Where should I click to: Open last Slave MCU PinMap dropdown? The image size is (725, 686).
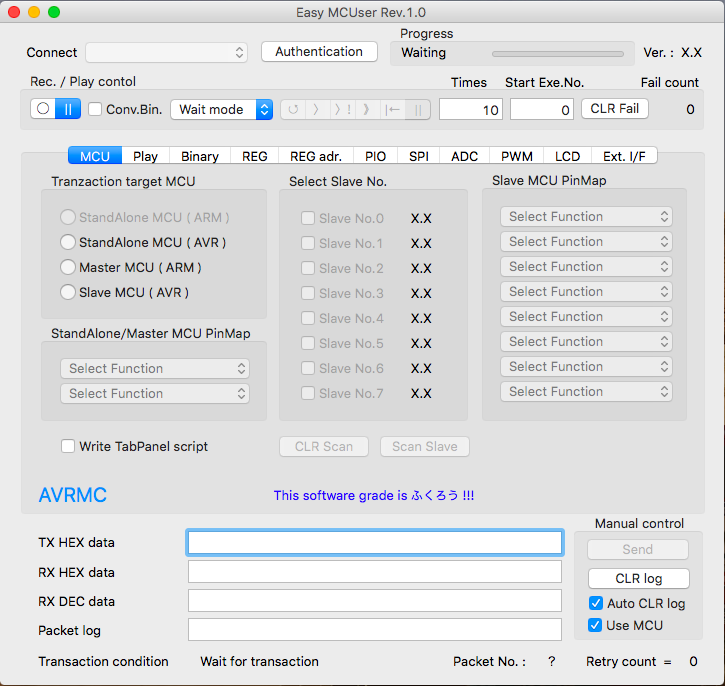tap(586, 391)
